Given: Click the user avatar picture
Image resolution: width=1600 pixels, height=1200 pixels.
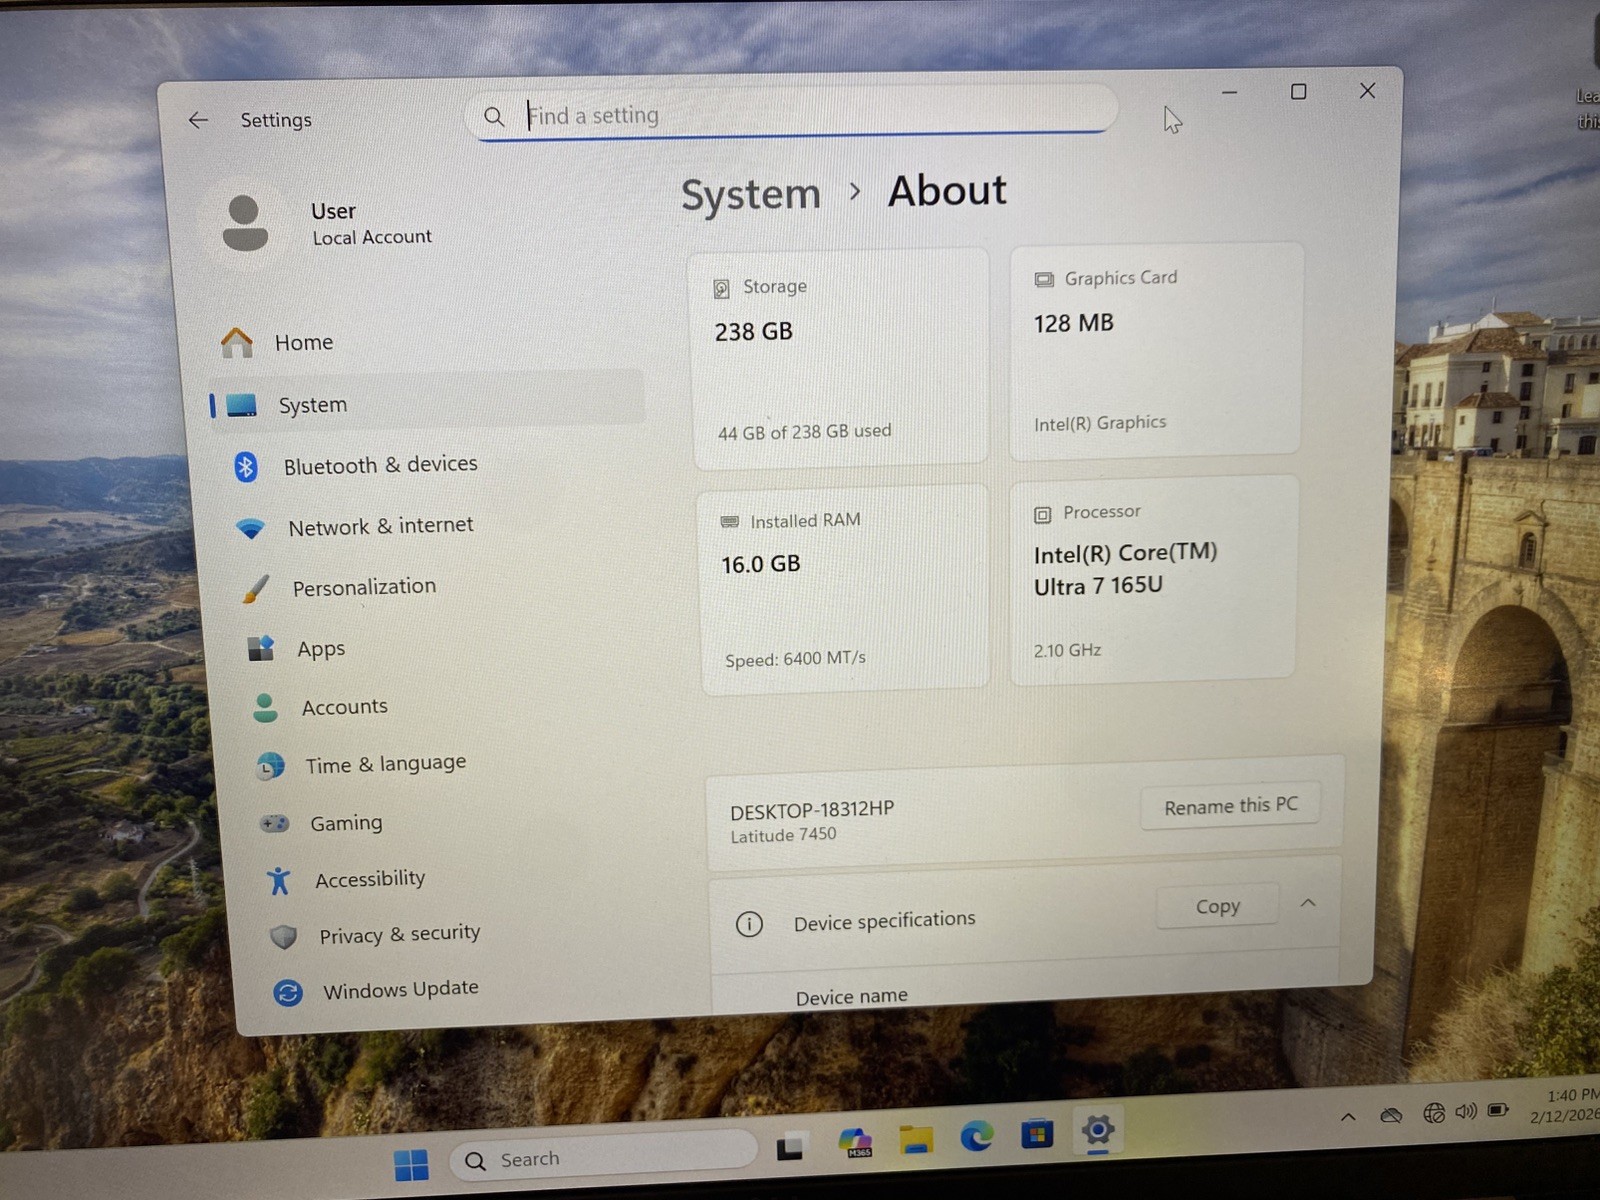Looking at the screenshot, I should (245, 223).
